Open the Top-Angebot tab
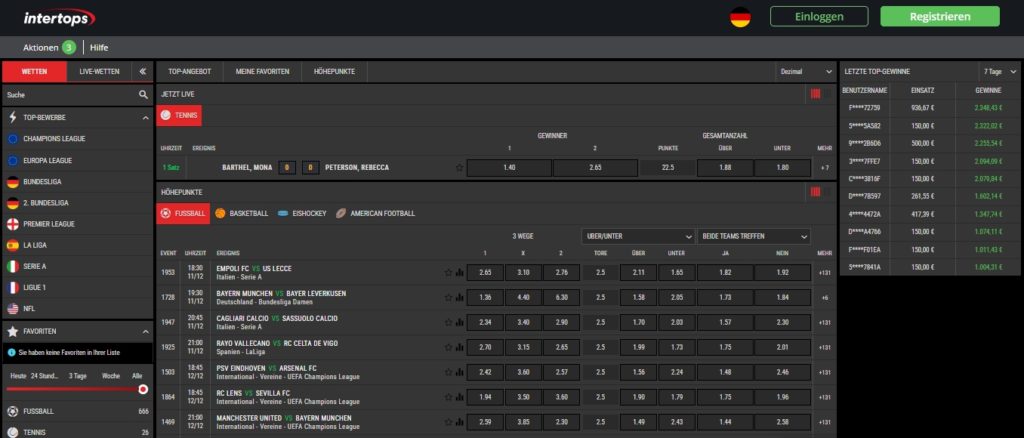Image resolution: width=1024 pixels, height=438 pixels. [189, 72]
